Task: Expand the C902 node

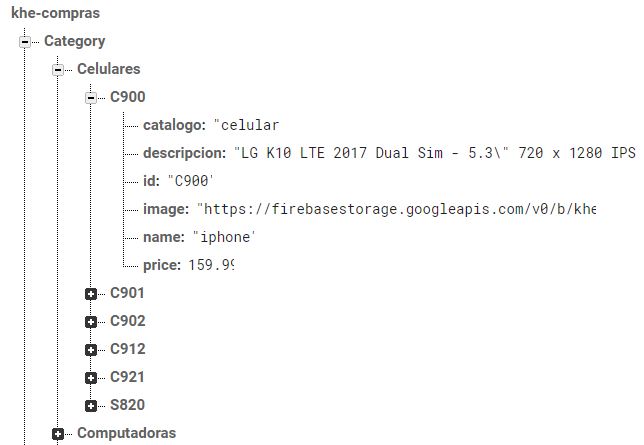Action: 91,322
